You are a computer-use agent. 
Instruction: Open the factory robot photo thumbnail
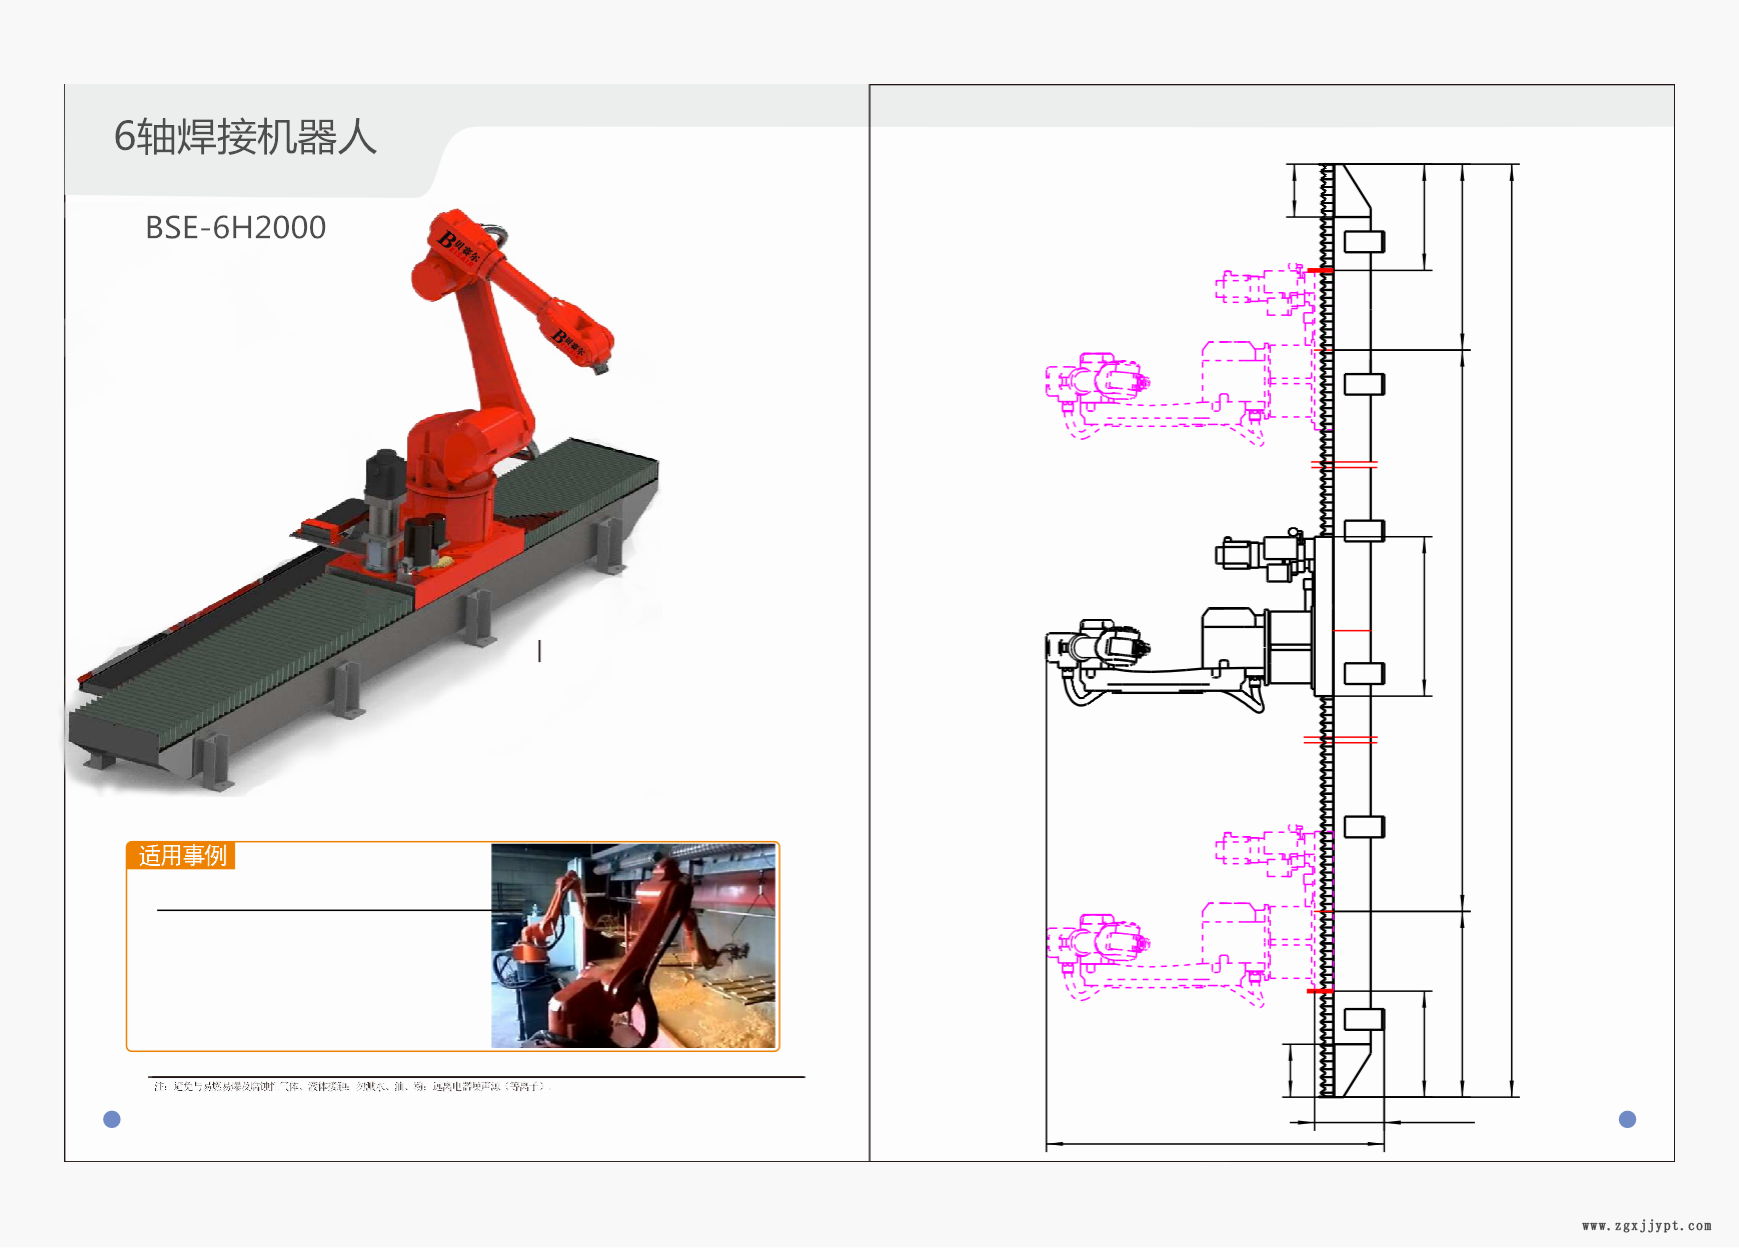(x=633, y=946)
